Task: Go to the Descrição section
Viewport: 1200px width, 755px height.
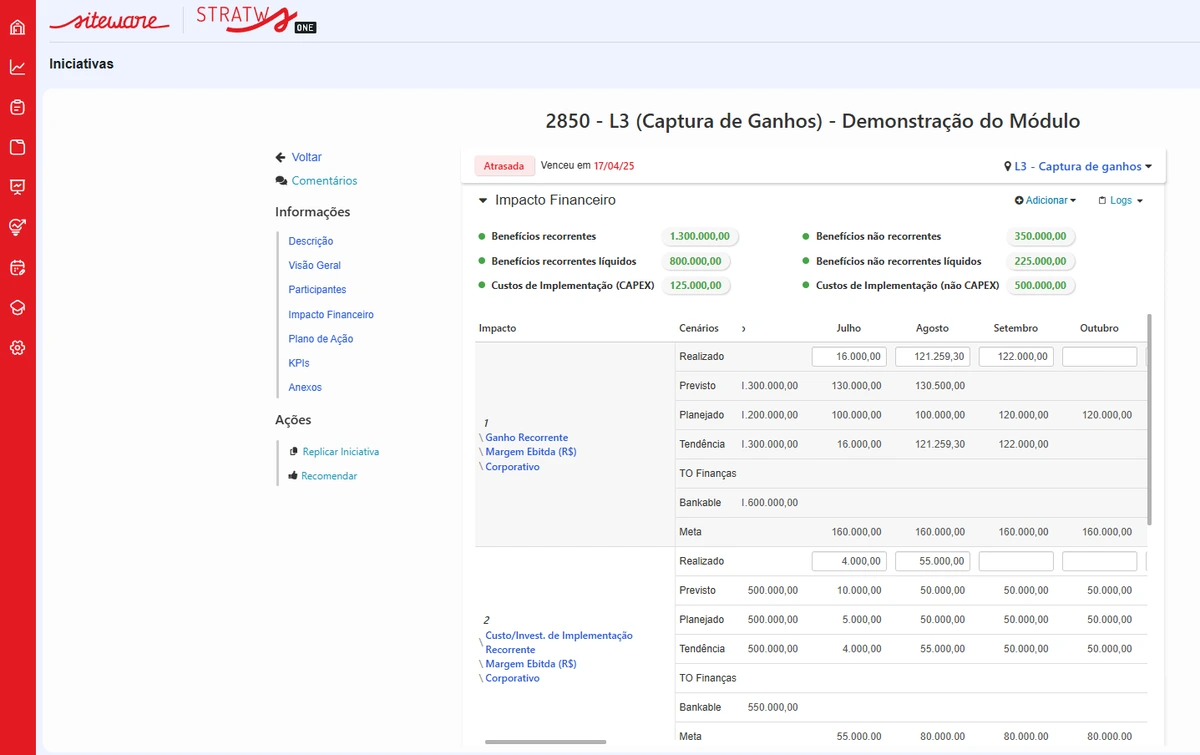Action: (x=311, y=241)
